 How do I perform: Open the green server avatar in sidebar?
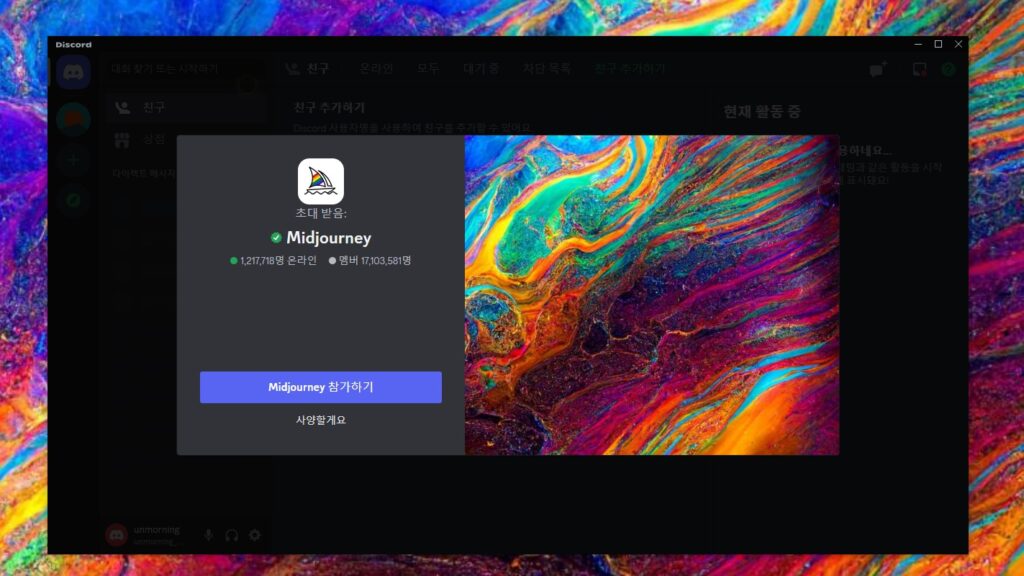(x=73, y=119)
